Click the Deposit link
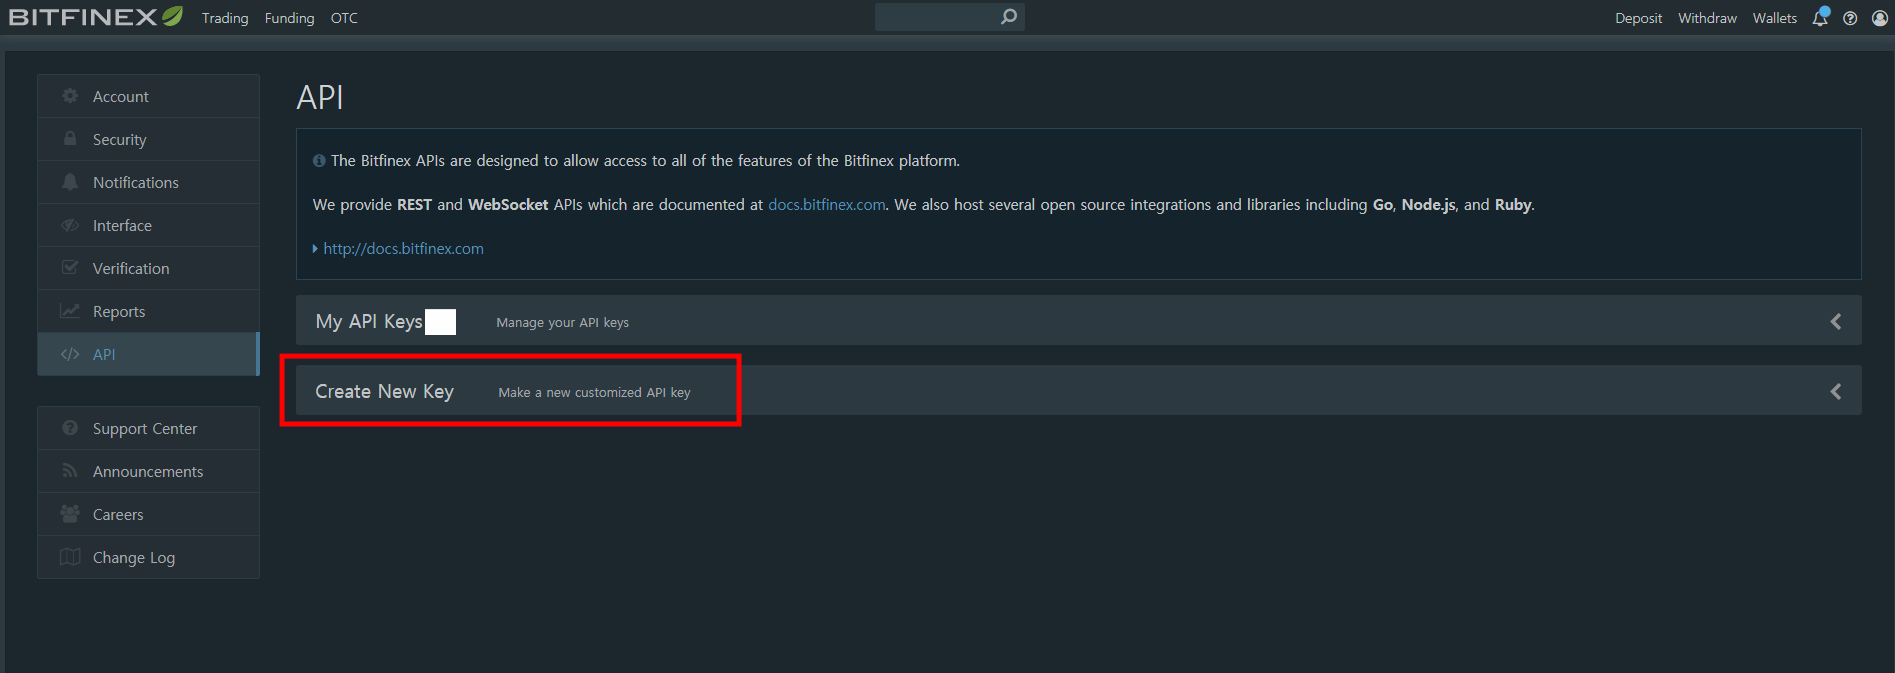This screenshot has height=673, width=1895. point(1638,18)
